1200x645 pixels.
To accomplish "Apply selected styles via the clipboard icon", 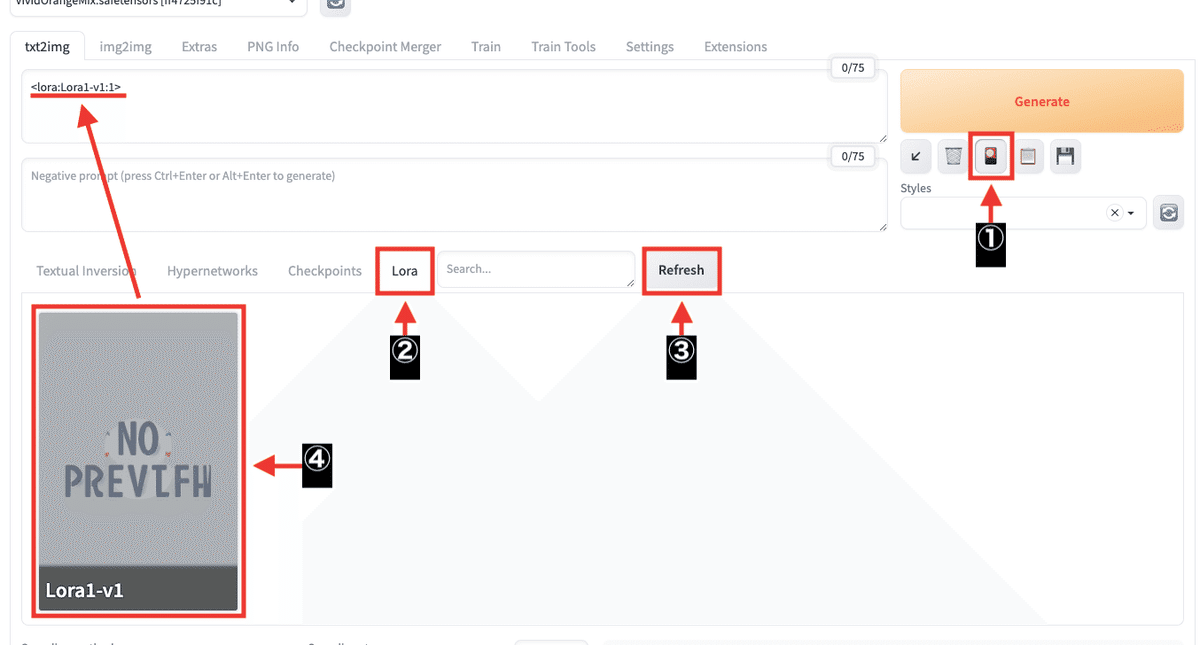I will tap(1029, 156).
